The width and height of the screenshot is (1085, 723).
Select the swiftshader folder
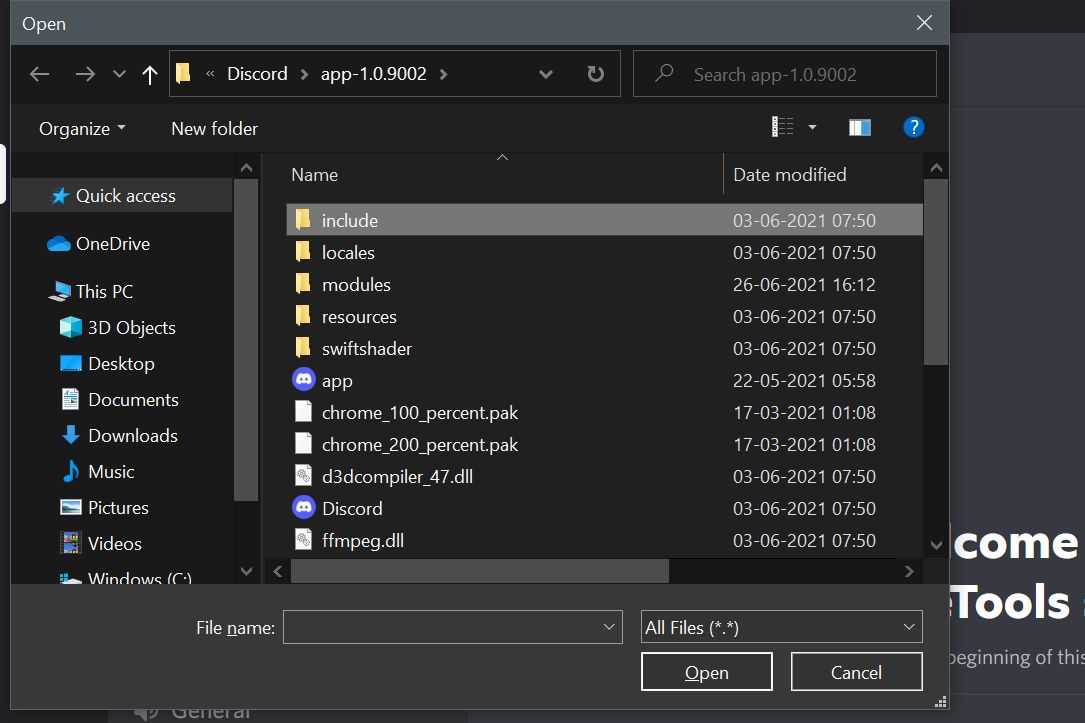click(604, 348)
